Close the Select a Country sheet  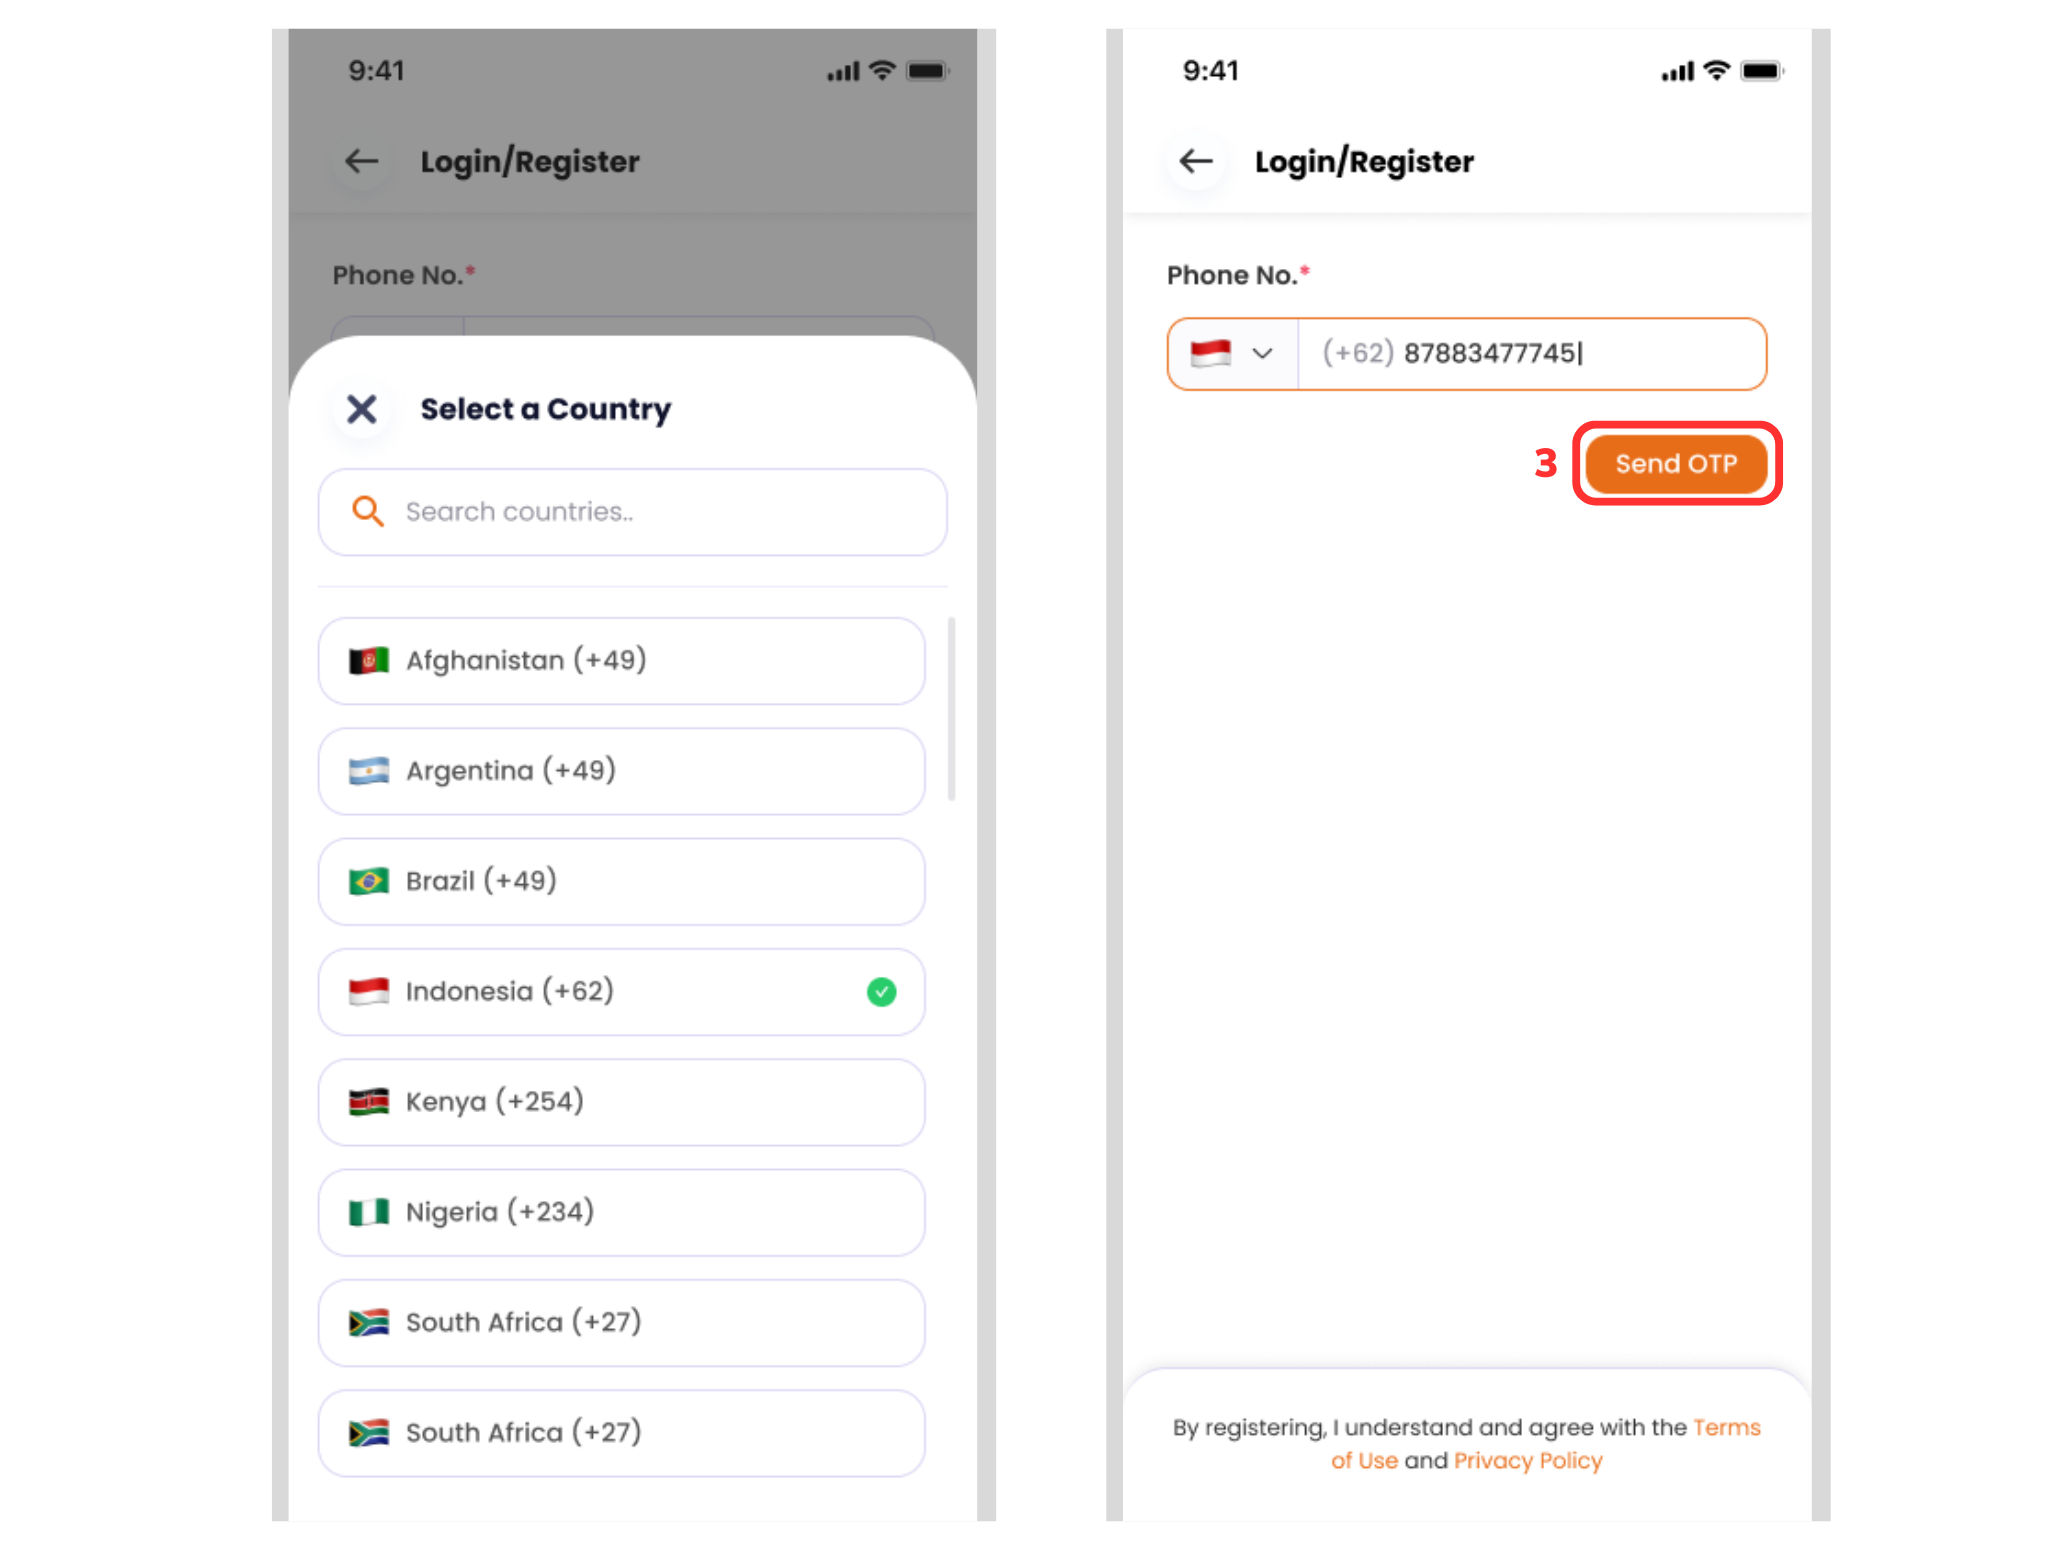pyautogui.click(x=361, y=409)
